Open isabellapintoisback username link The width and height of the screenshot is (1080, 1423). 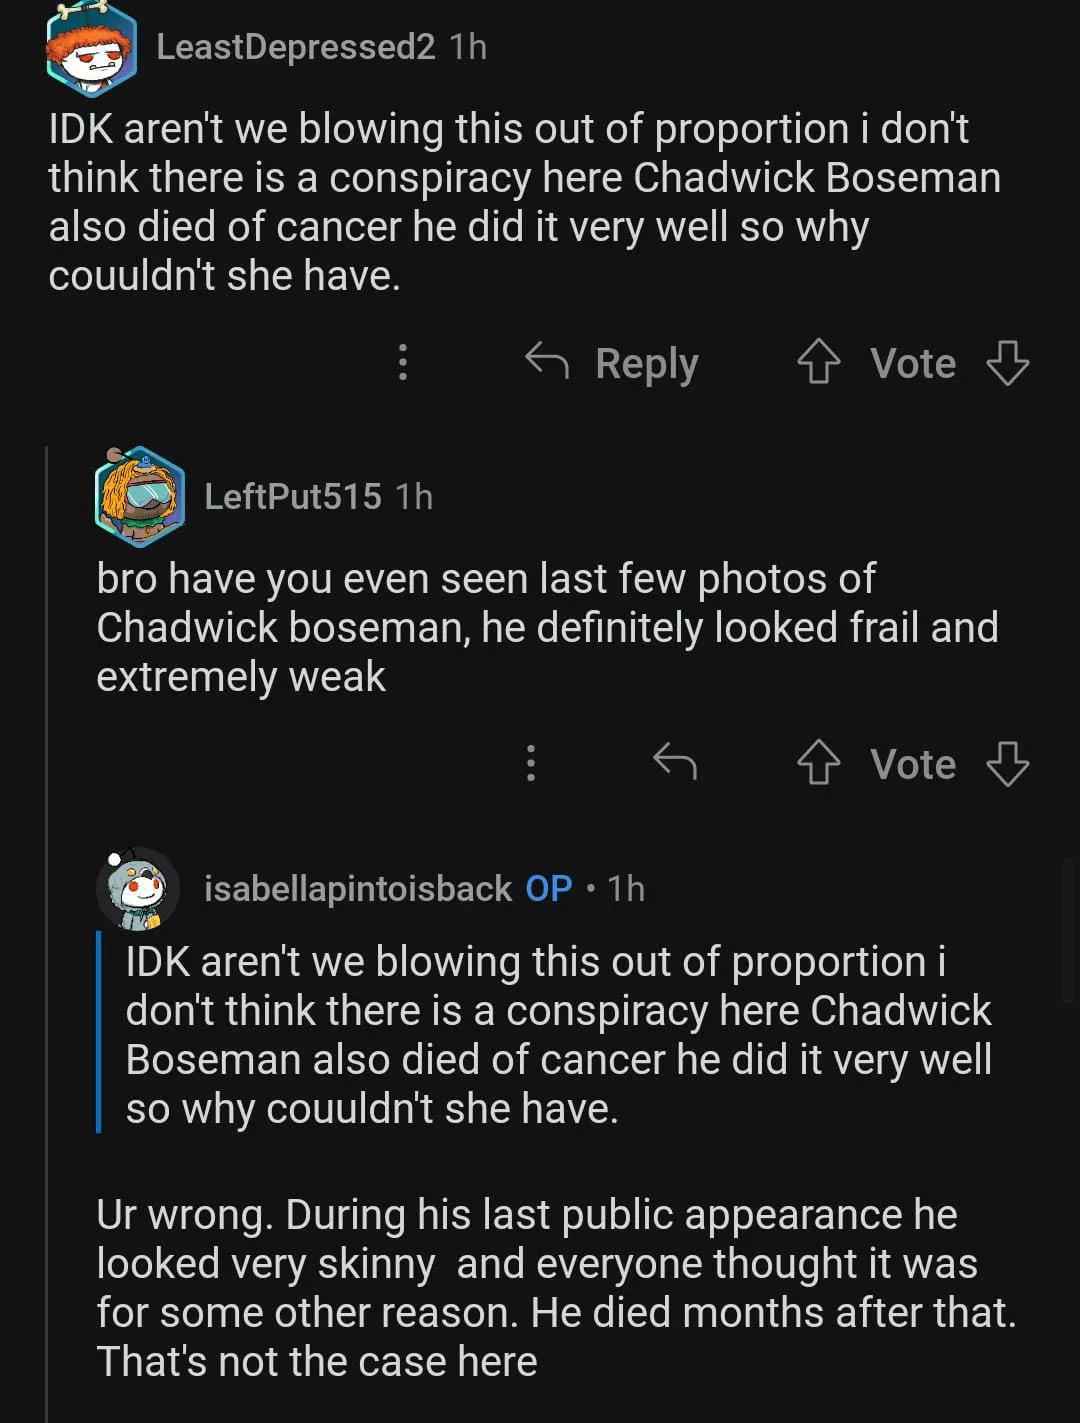tap(358, 889)
